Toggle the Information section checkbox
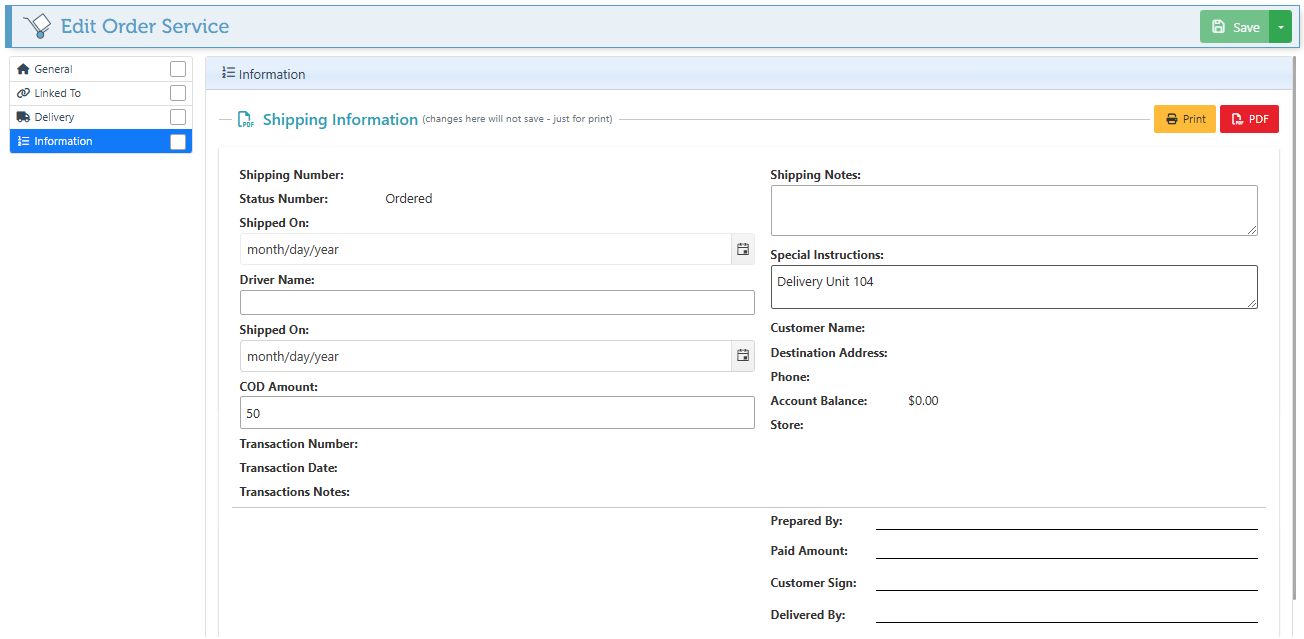Viewport: 1304px width, 639px height. coord(178,142)
